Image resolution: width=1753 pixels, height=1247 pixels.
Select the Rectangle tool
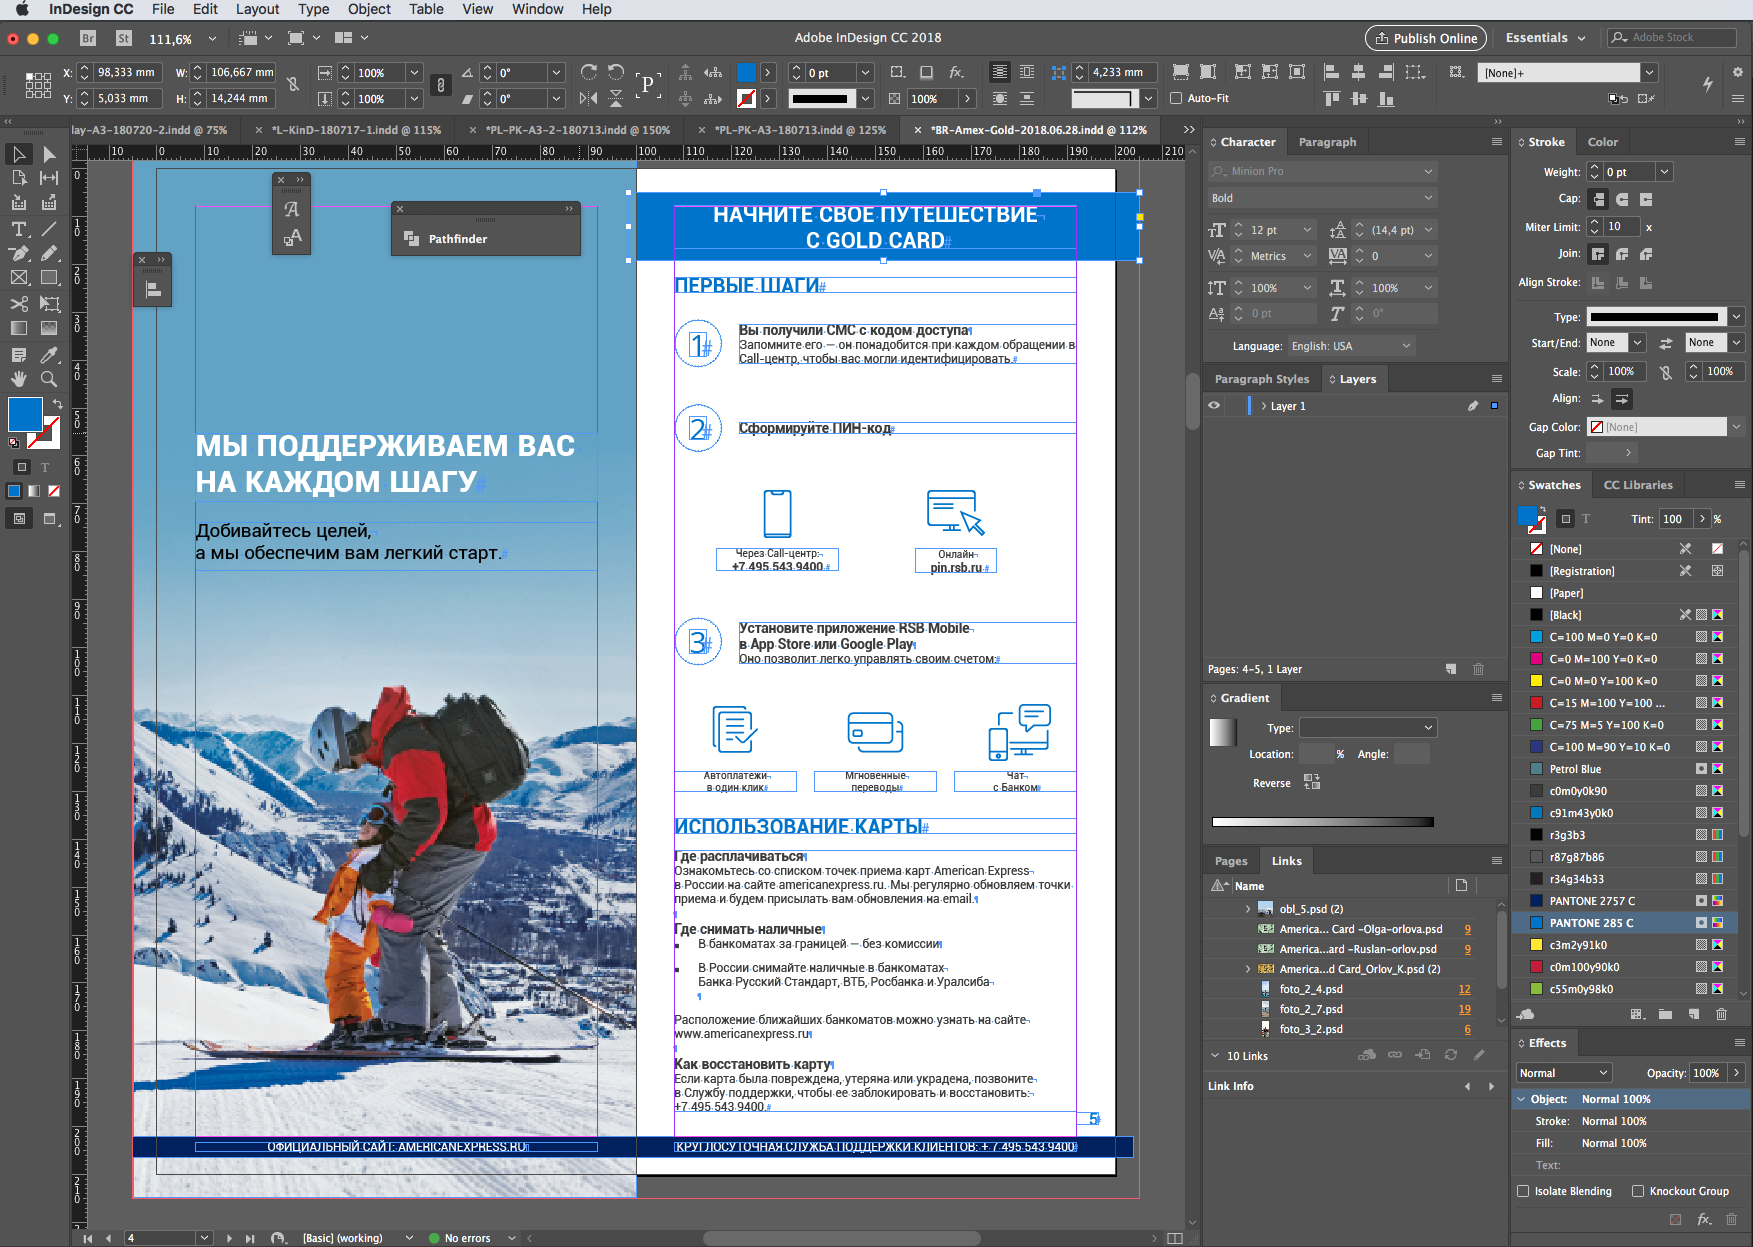coord(49,278)
